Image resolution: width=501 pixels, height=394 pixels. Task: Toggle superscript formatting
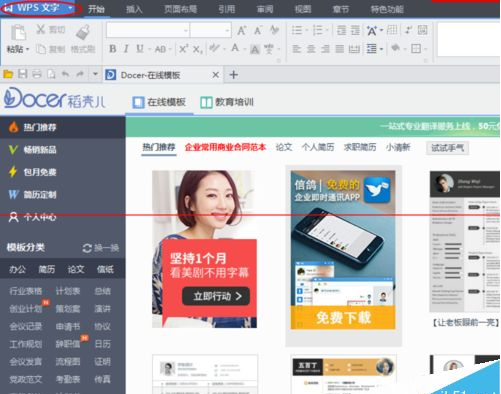(183, 49)
